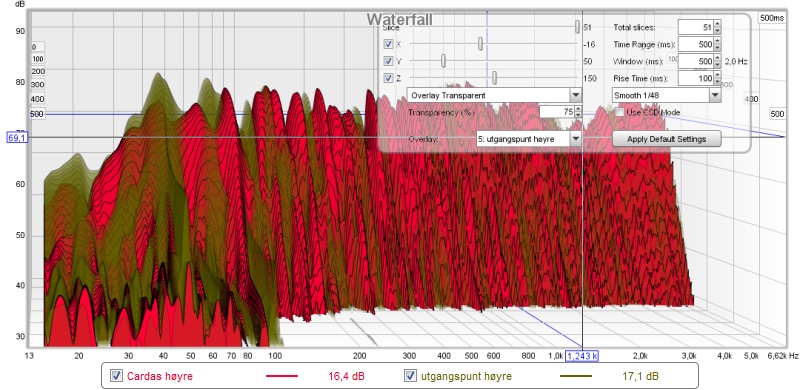Enable Use CSD Mode checkbox
800x390 pixels.
[619, 112]
